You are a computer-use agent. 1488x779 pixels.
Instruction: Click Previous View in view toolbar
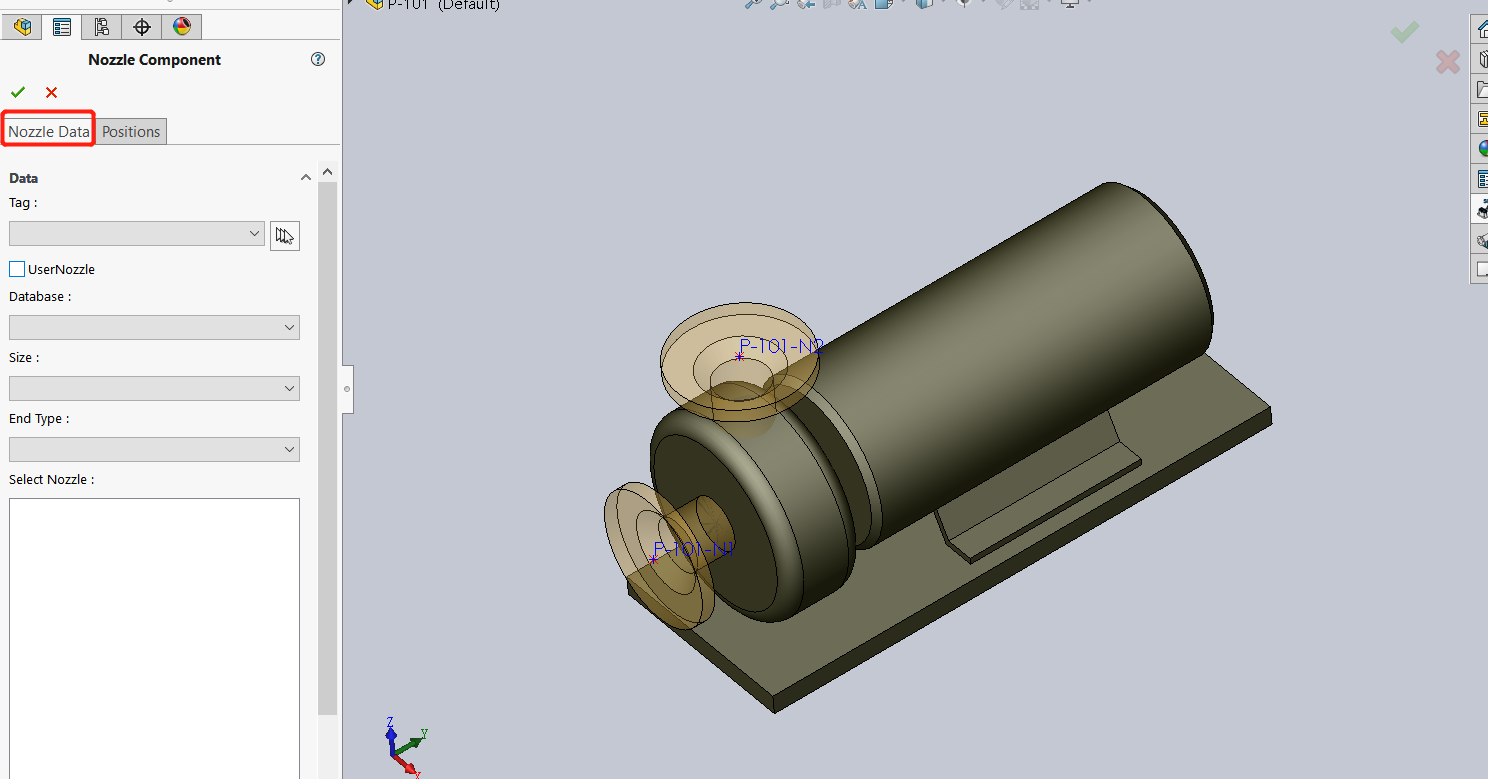(x=805, y=4)
